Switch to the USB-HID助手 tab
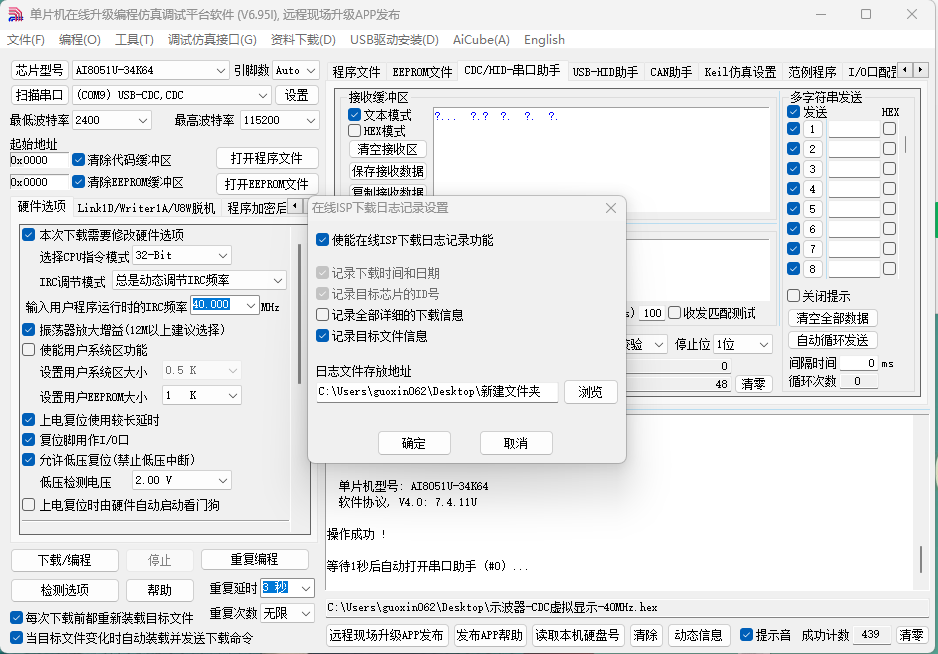 604,72
